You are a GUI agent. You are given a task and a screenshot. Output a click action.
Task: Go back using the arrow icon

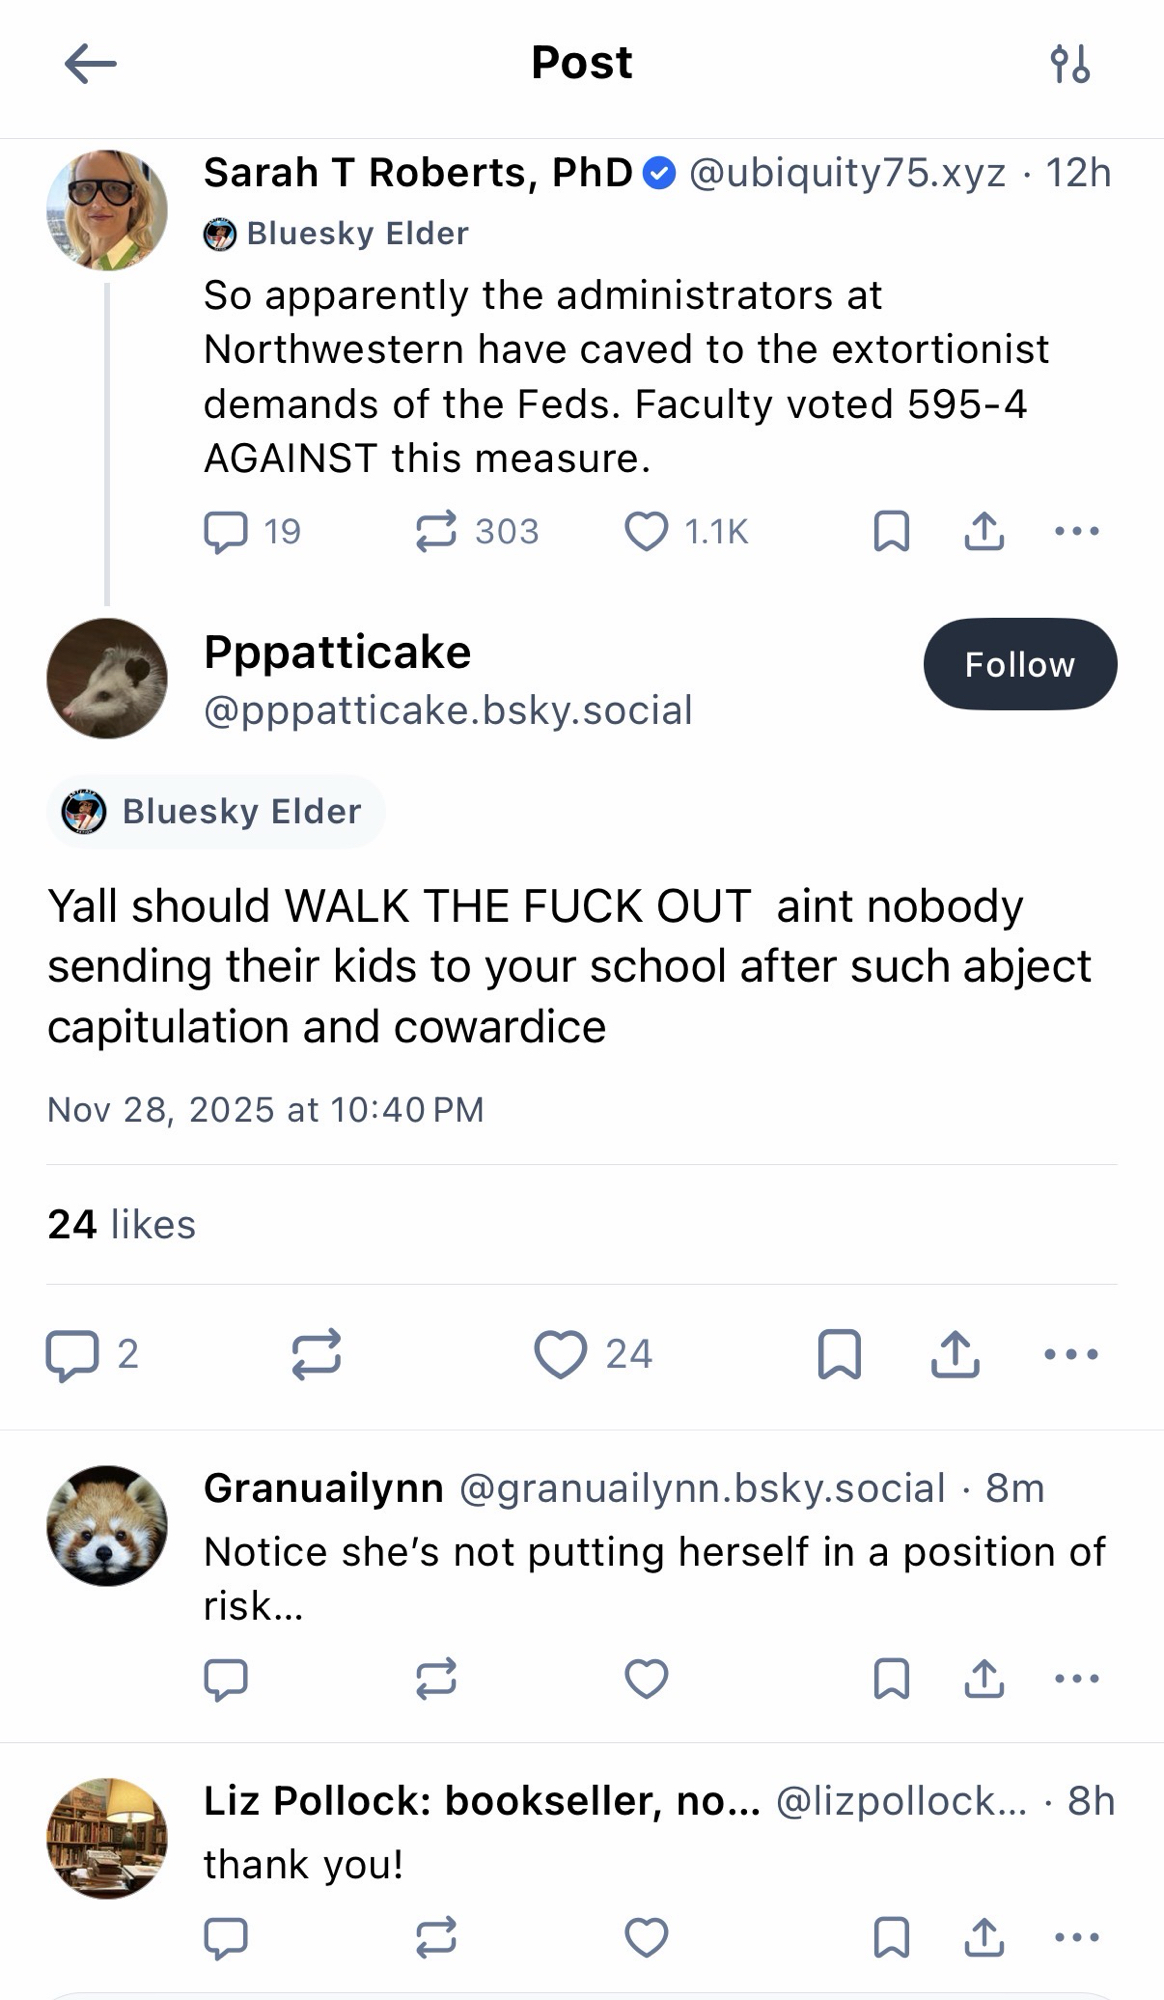90,64
